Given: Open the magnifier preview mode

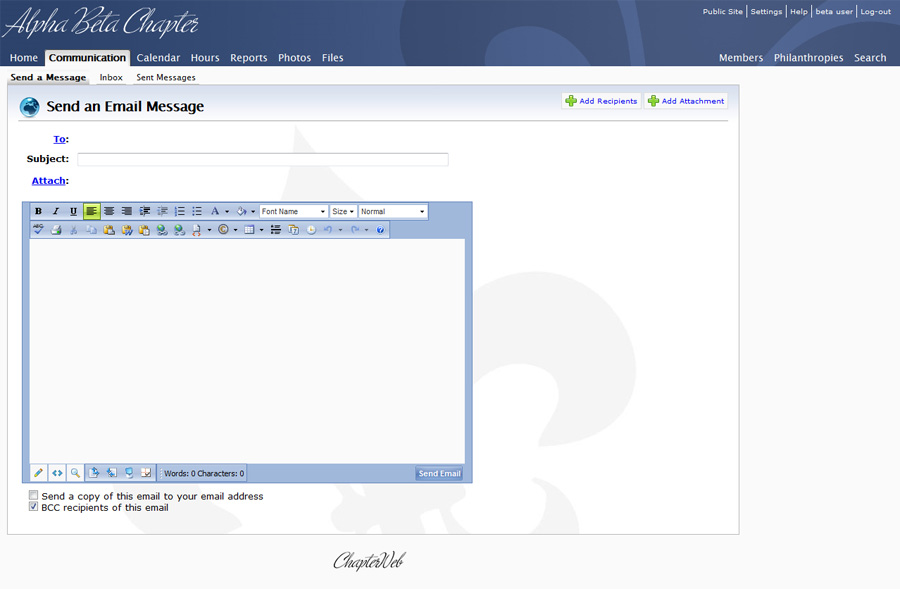Looking at the screenshot, I should pyautogui.click(x=75, y=473).
